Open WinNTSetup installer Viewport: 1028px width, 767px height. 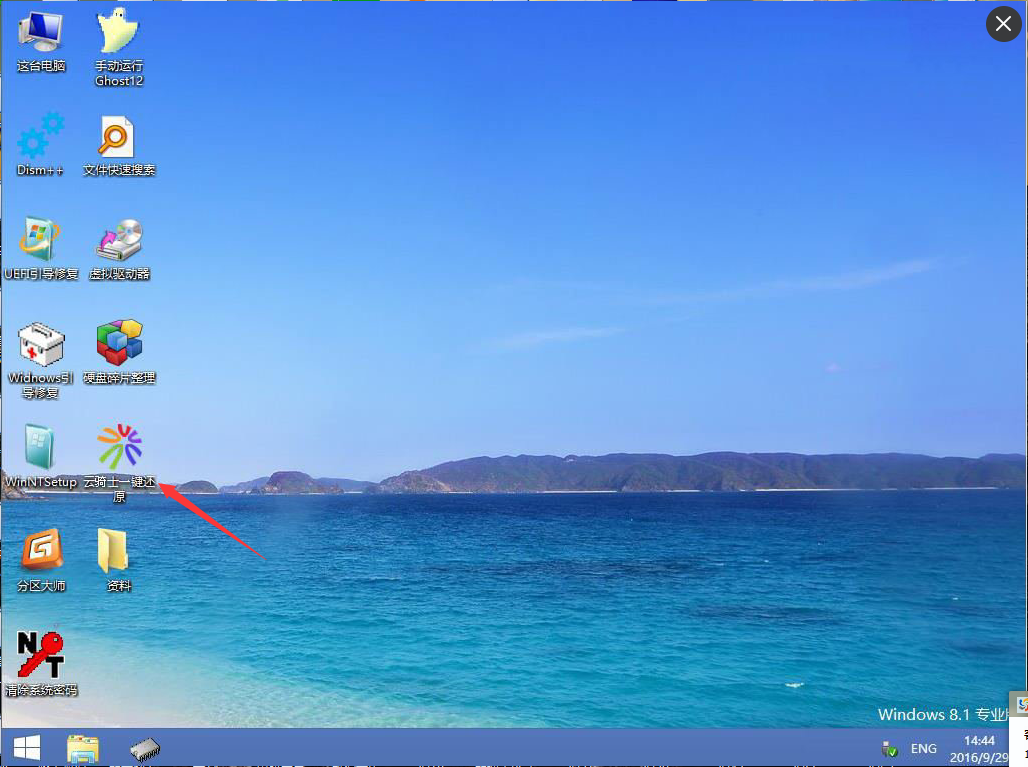tap(38, 447)
